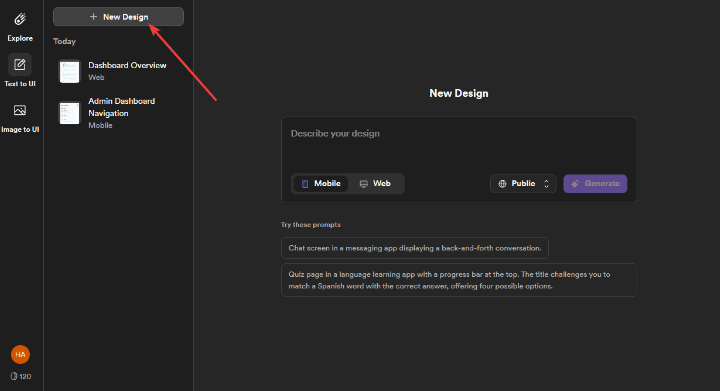Check the 120 credits counter
Screen dimensions: 720x391
[x=21, y=376]
